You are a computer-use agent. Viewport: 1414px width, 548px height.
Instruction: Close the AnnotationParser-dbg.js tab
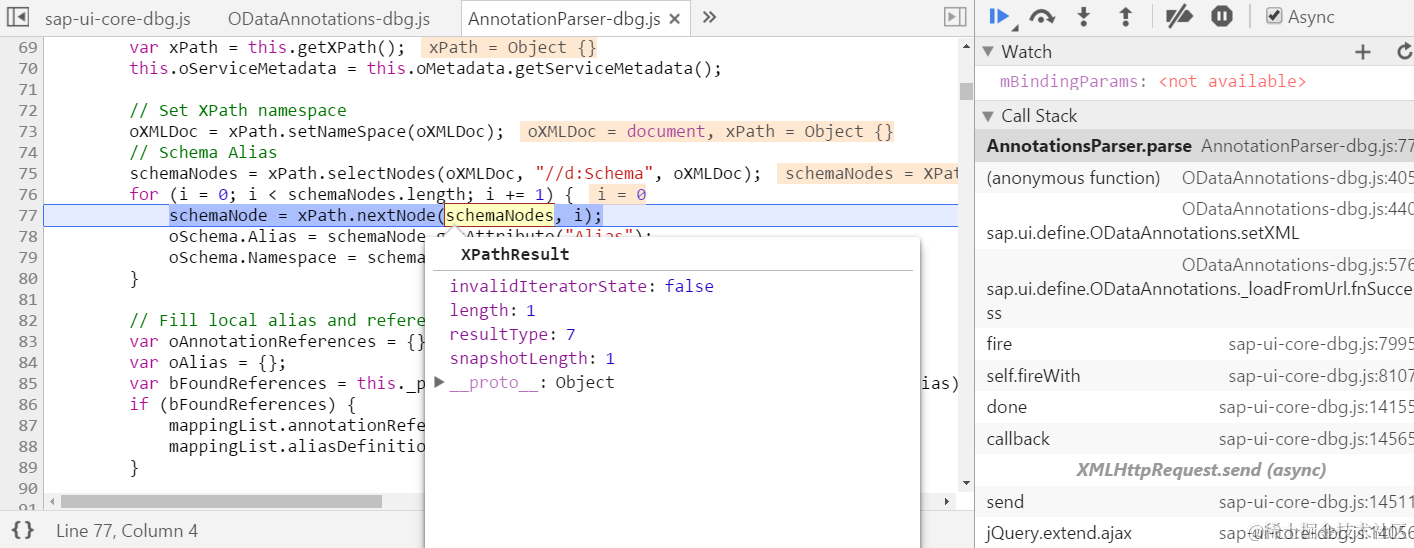coord(676,19)
